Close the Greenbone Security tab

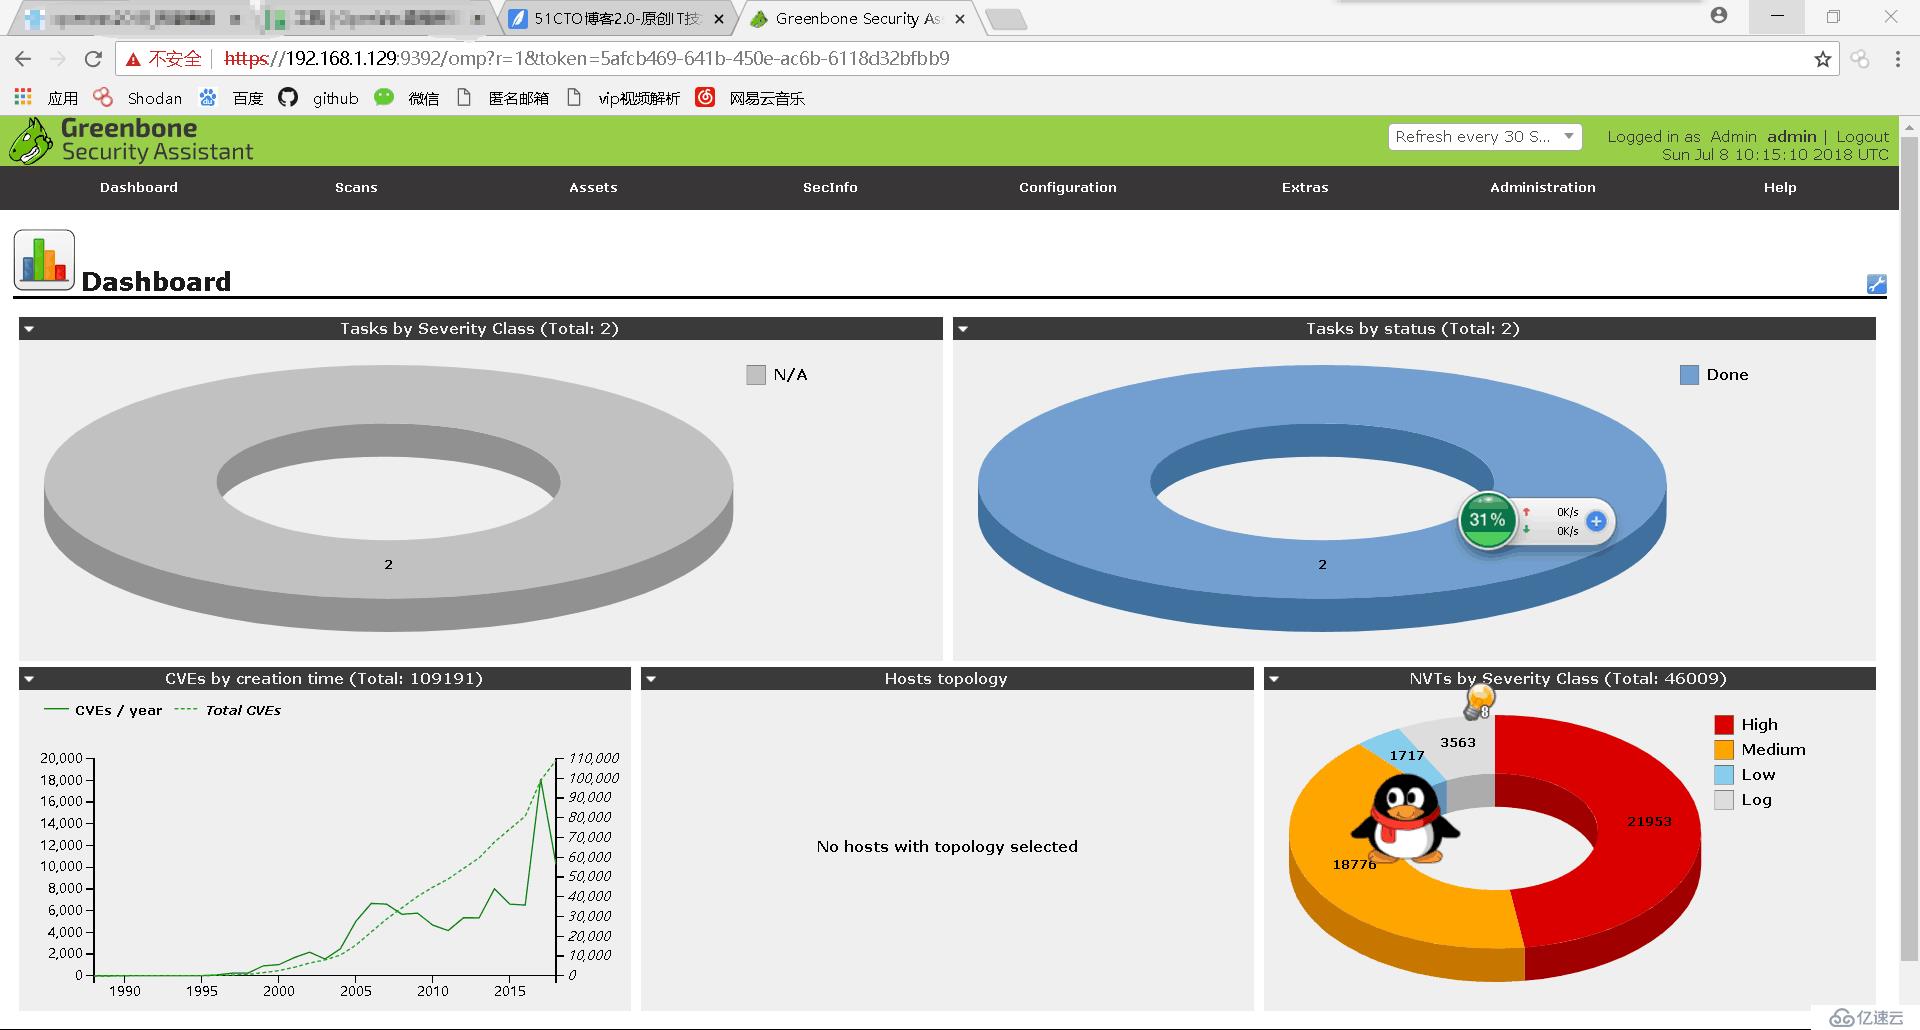click(x=960, y=19)
